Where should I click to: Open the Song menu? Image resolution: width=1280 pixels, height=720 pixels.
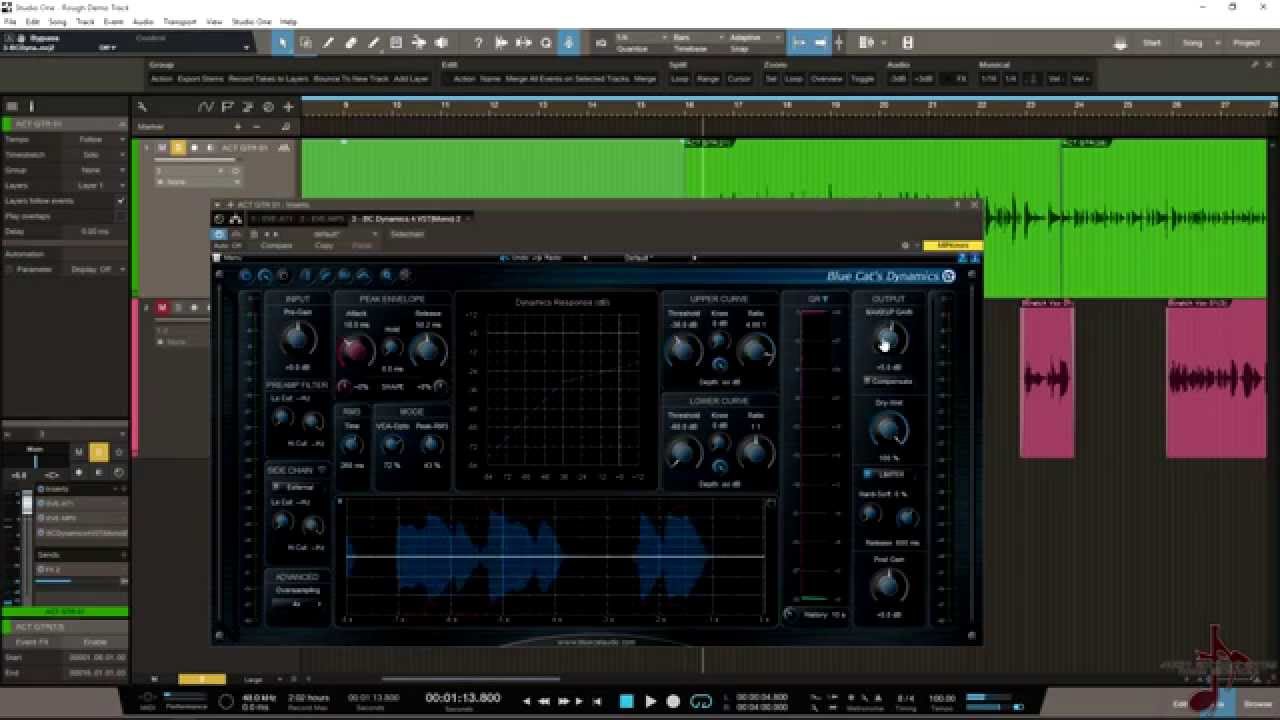click(x=58, y=21)
